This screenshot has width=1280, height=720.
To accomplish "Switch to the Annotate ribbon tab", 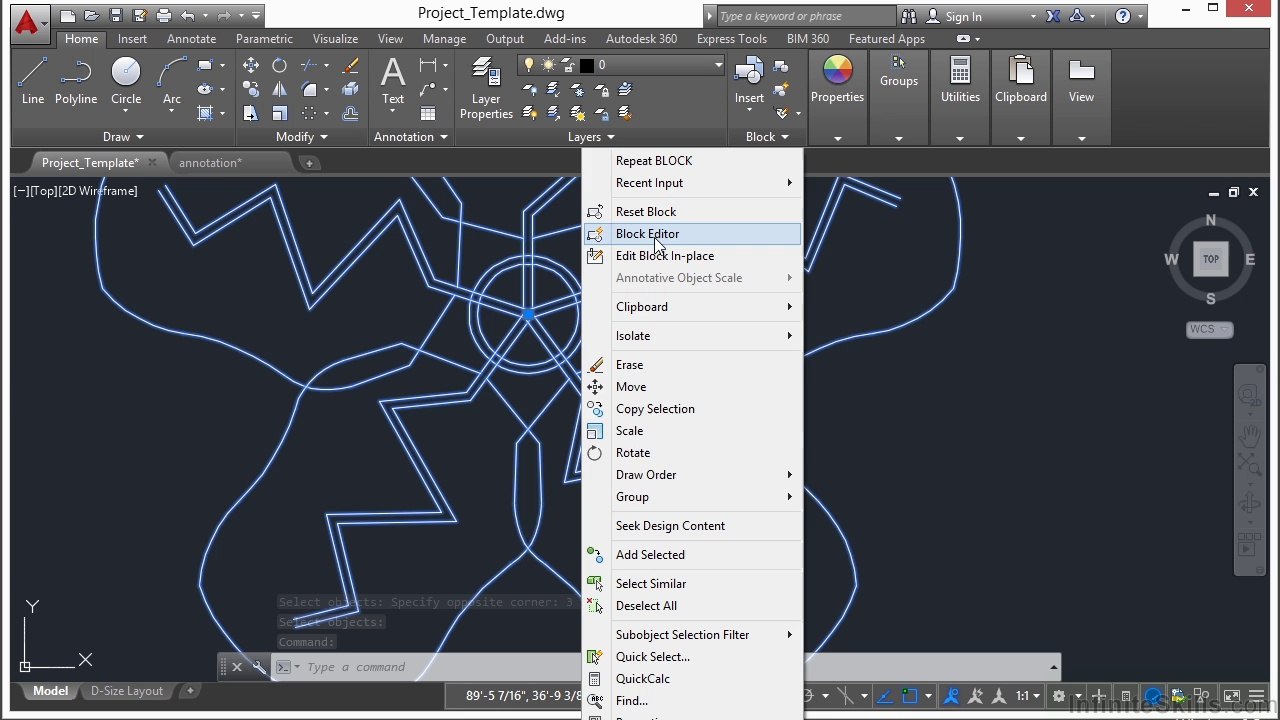I will point(191,39).
